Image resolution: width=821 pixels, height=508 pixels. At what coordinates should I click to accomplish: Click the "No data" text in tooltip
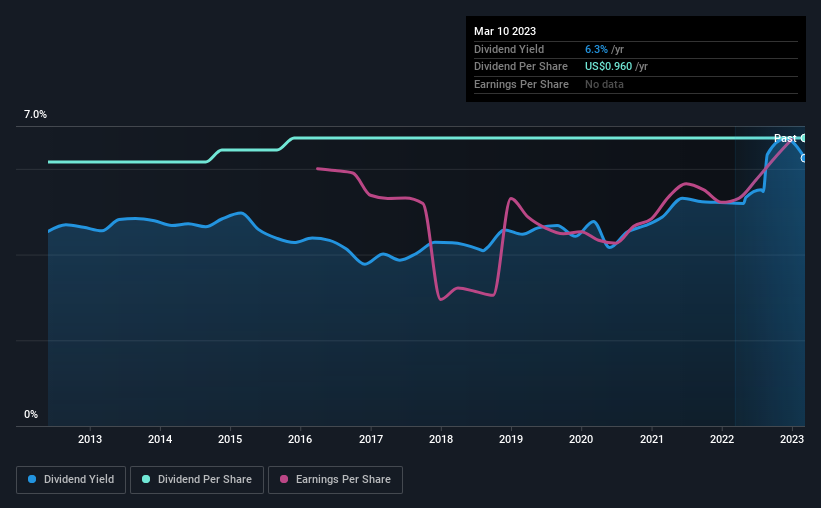604,84
